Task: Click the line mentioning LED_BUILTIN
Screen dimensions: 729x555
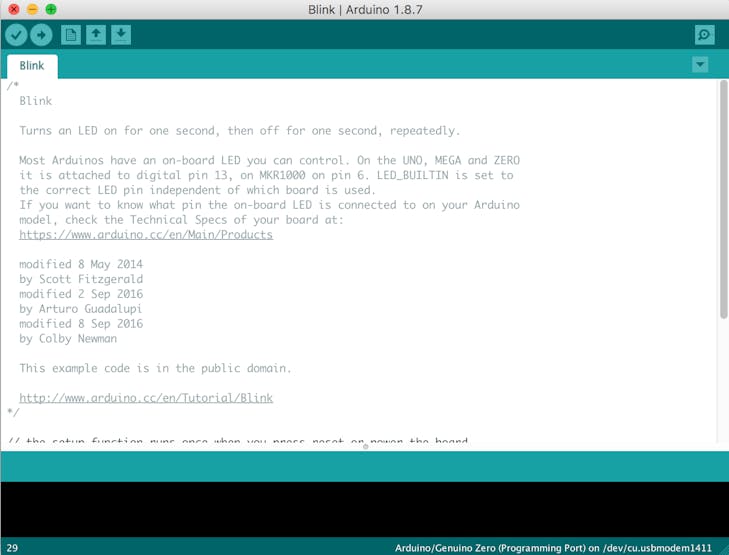Action: coord(266,175)
